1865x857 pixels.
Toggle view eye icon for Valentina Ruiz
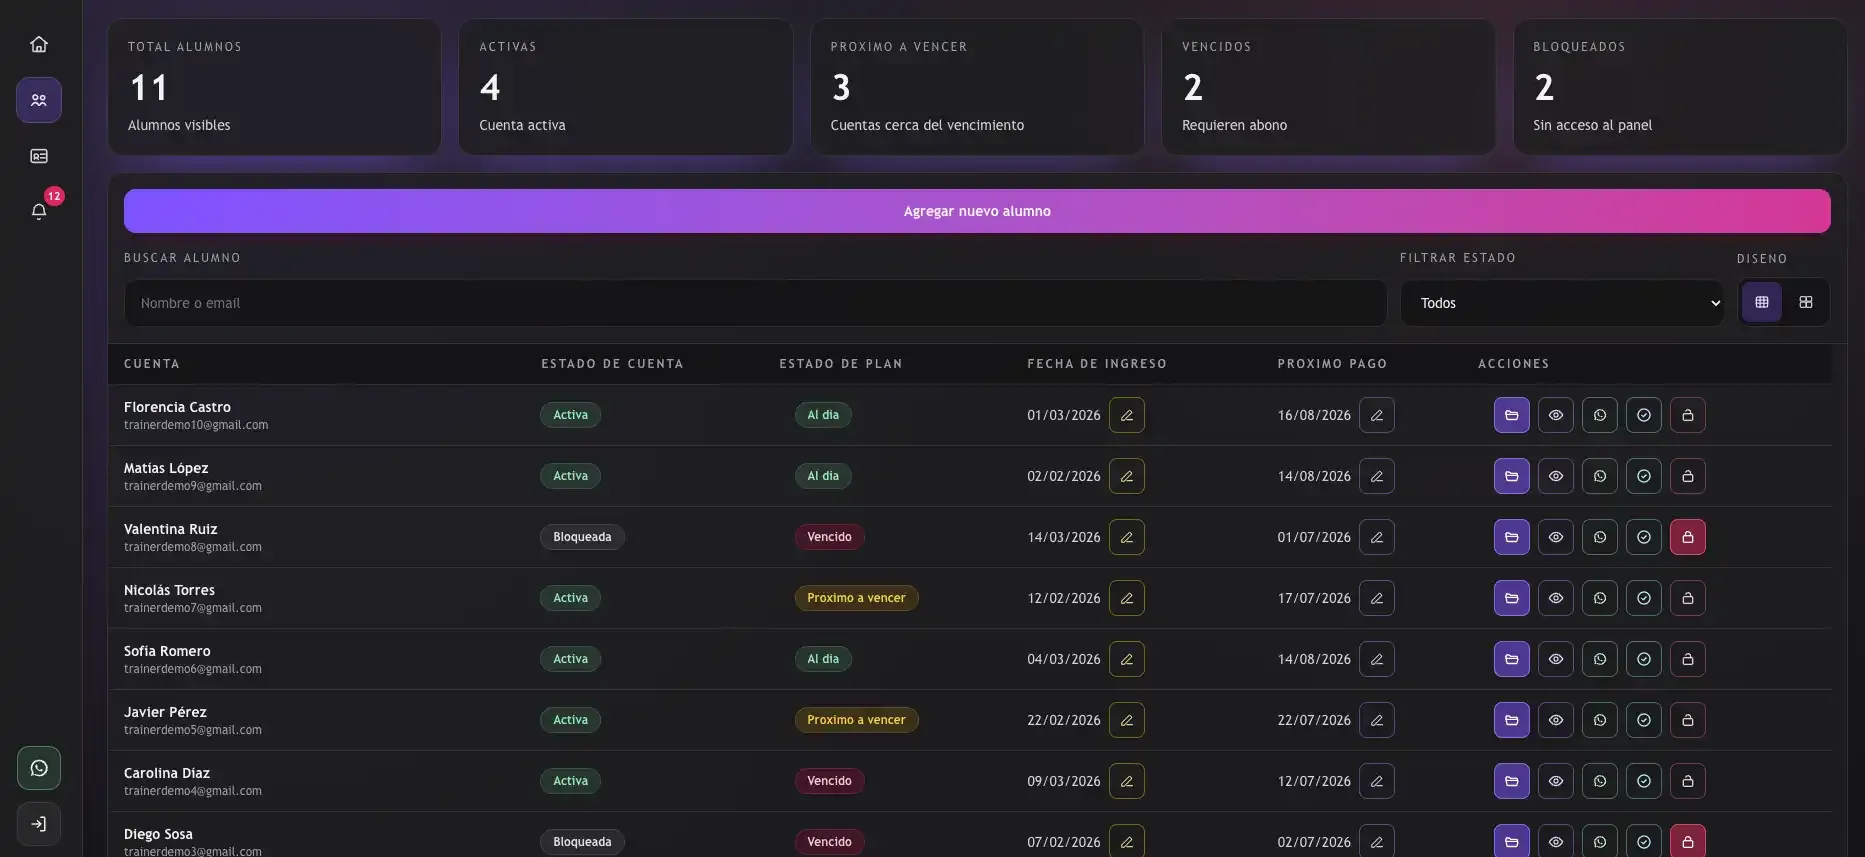click(x=1555, y=537)
